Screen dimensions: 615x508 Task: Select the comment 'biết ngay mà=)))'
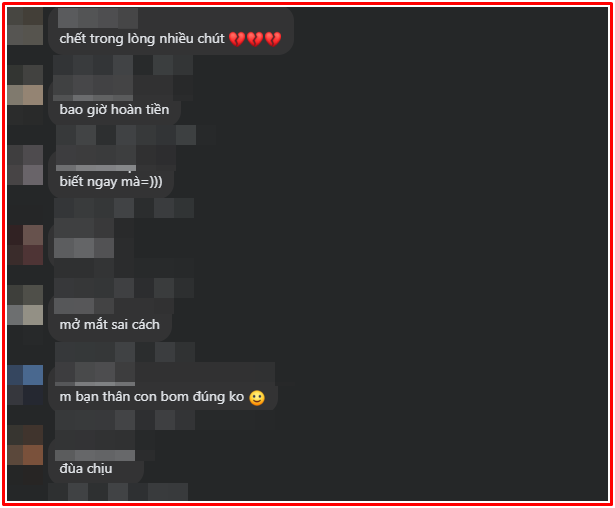[111, 182]
